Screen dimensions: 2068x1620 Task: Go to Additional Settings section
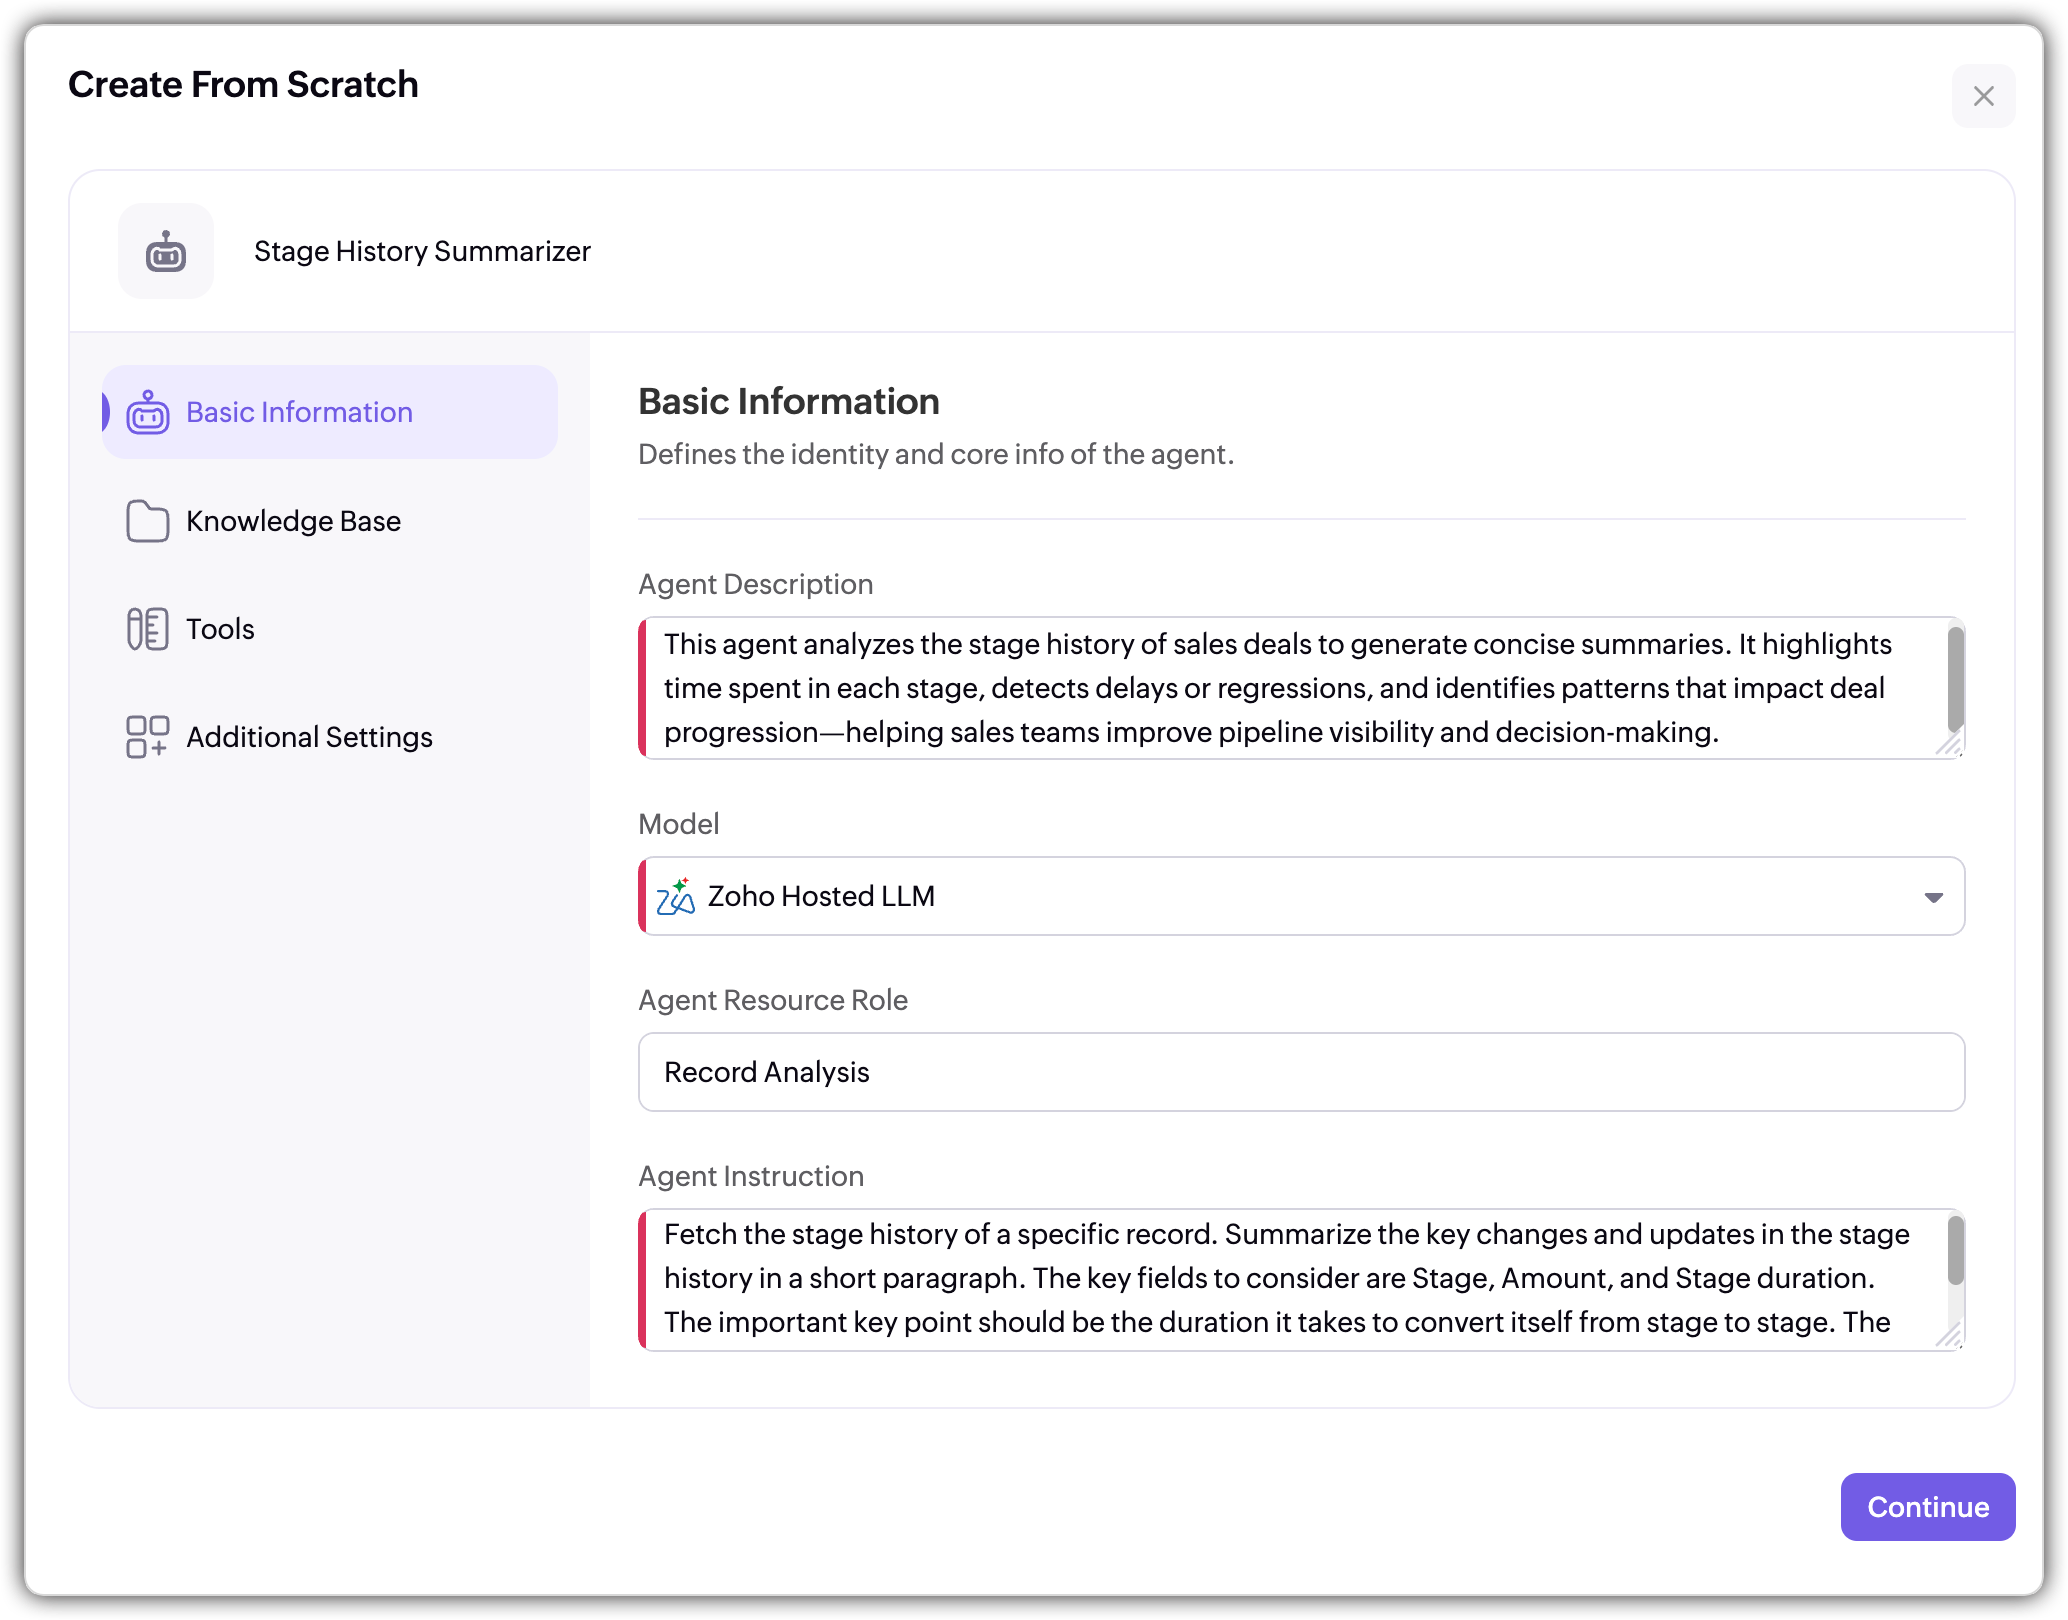point(309,737)
